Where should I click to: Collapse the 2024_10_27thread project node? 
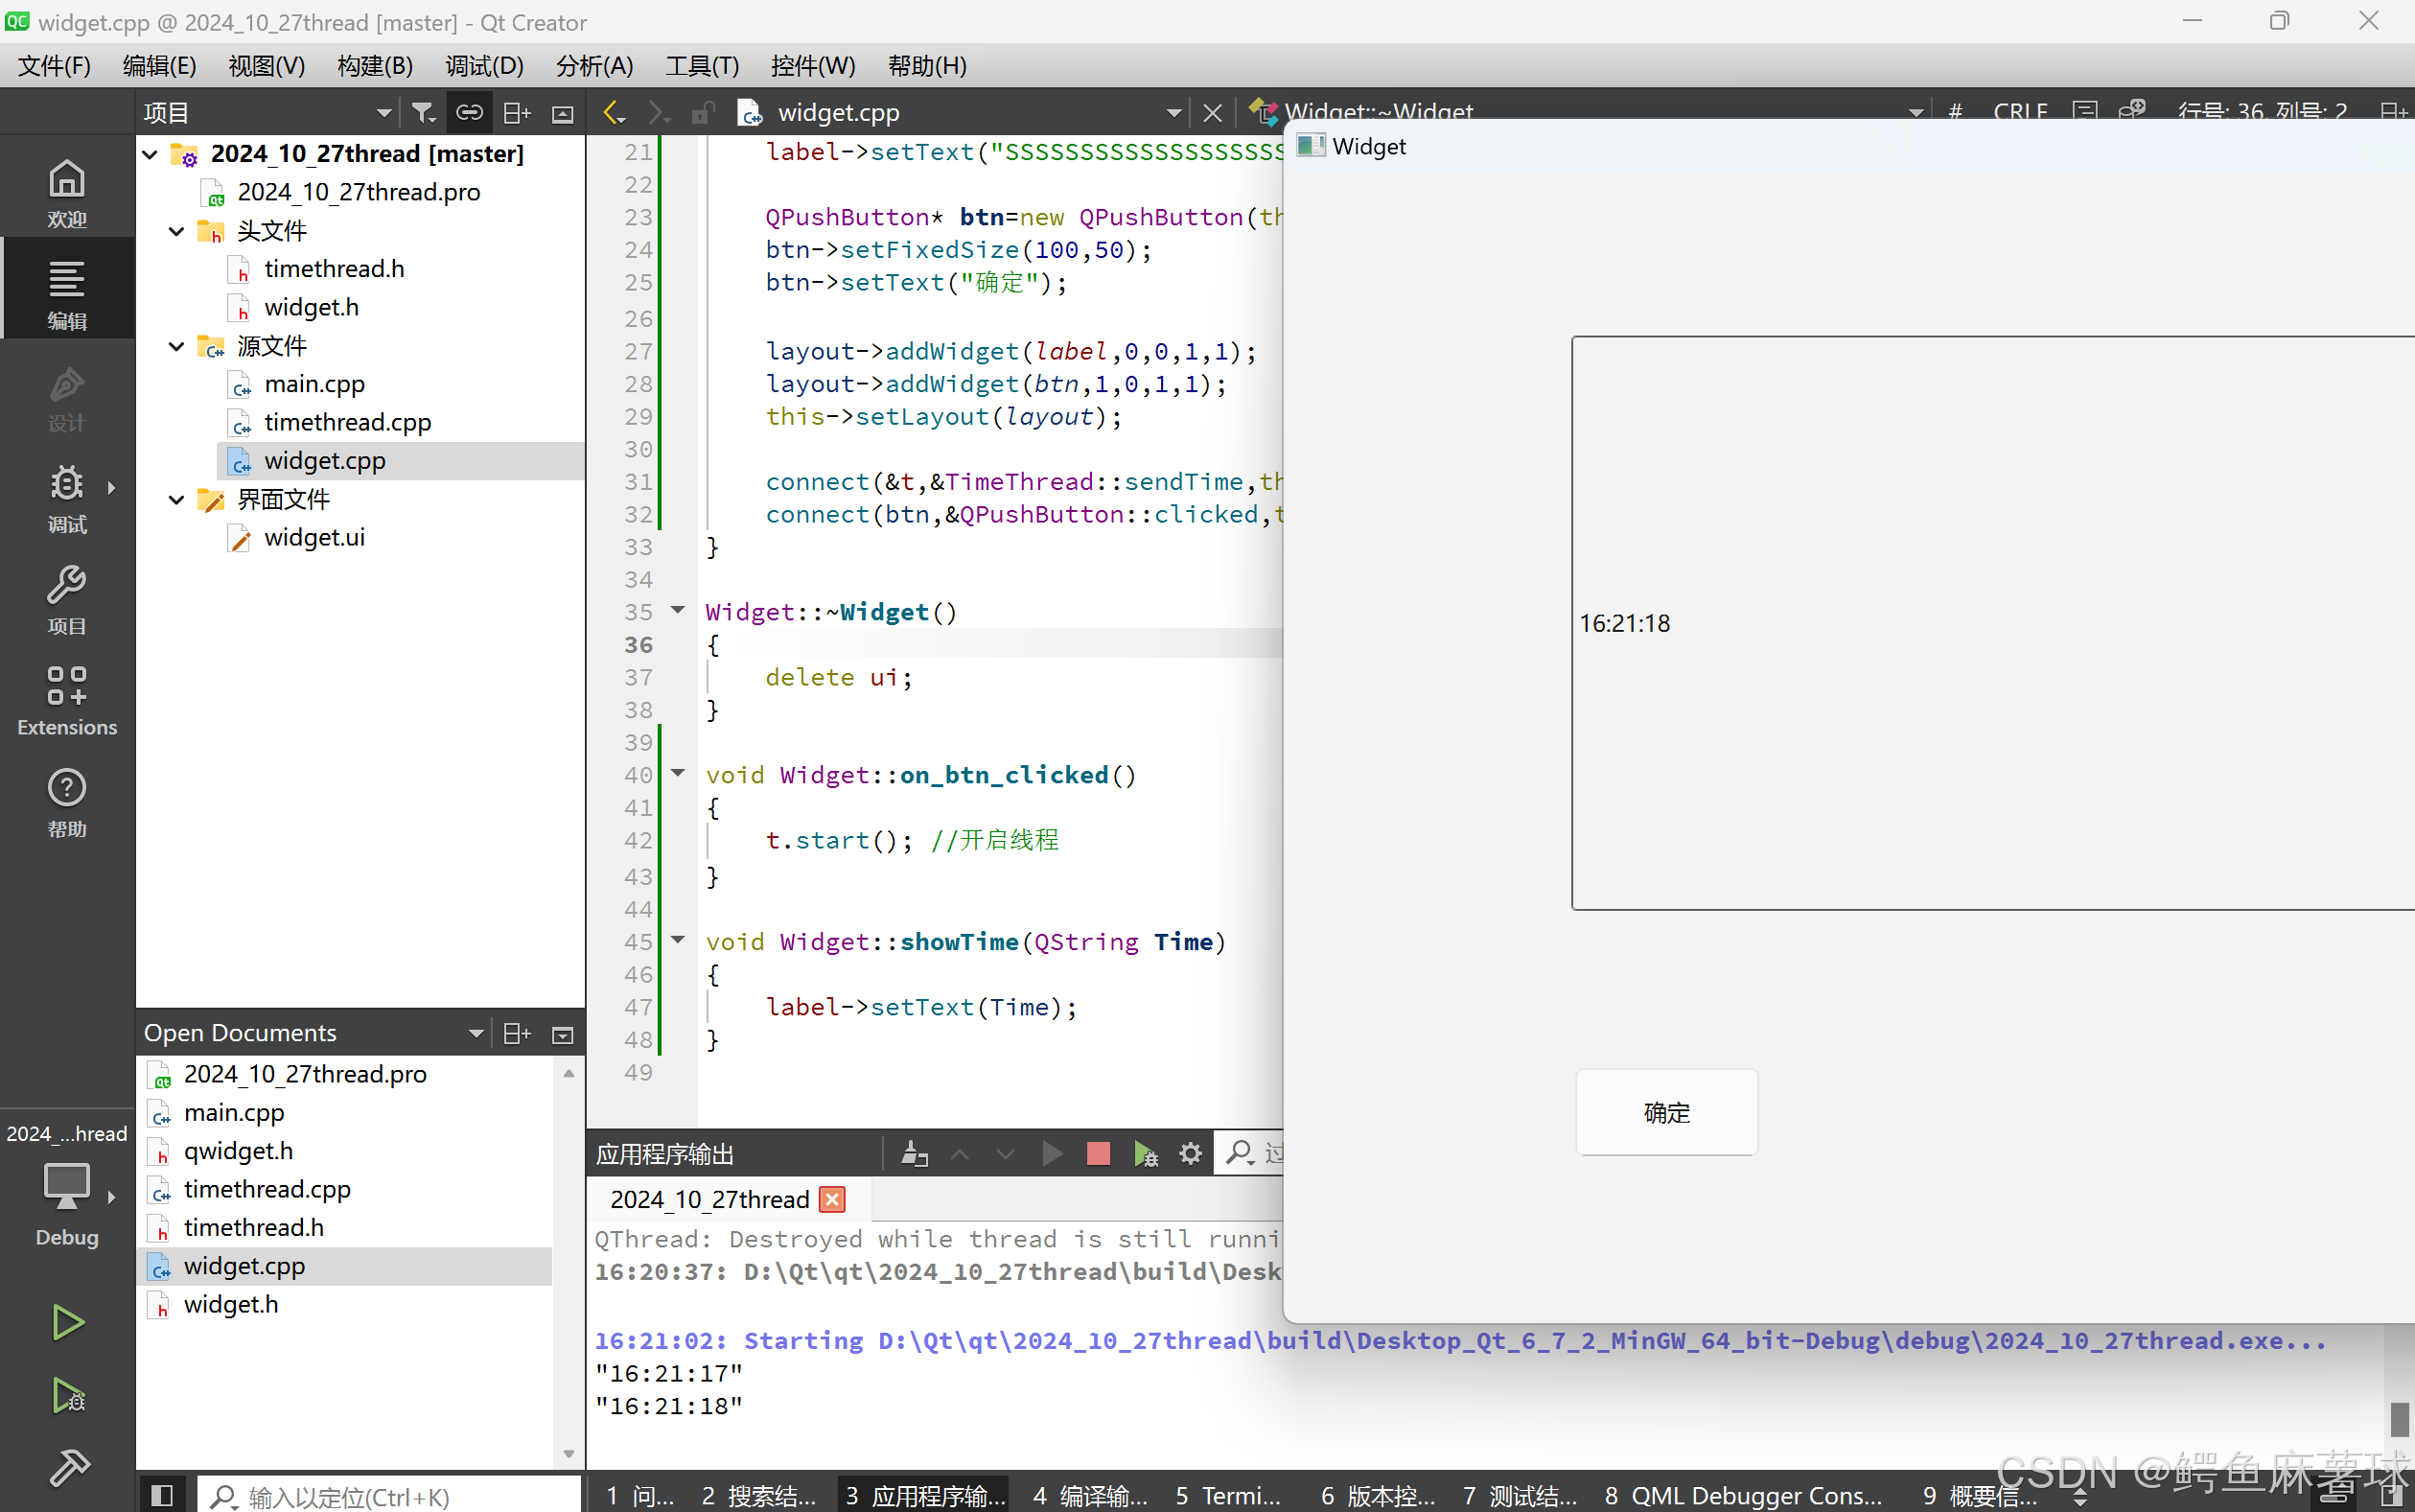click(x=151, y=154)
